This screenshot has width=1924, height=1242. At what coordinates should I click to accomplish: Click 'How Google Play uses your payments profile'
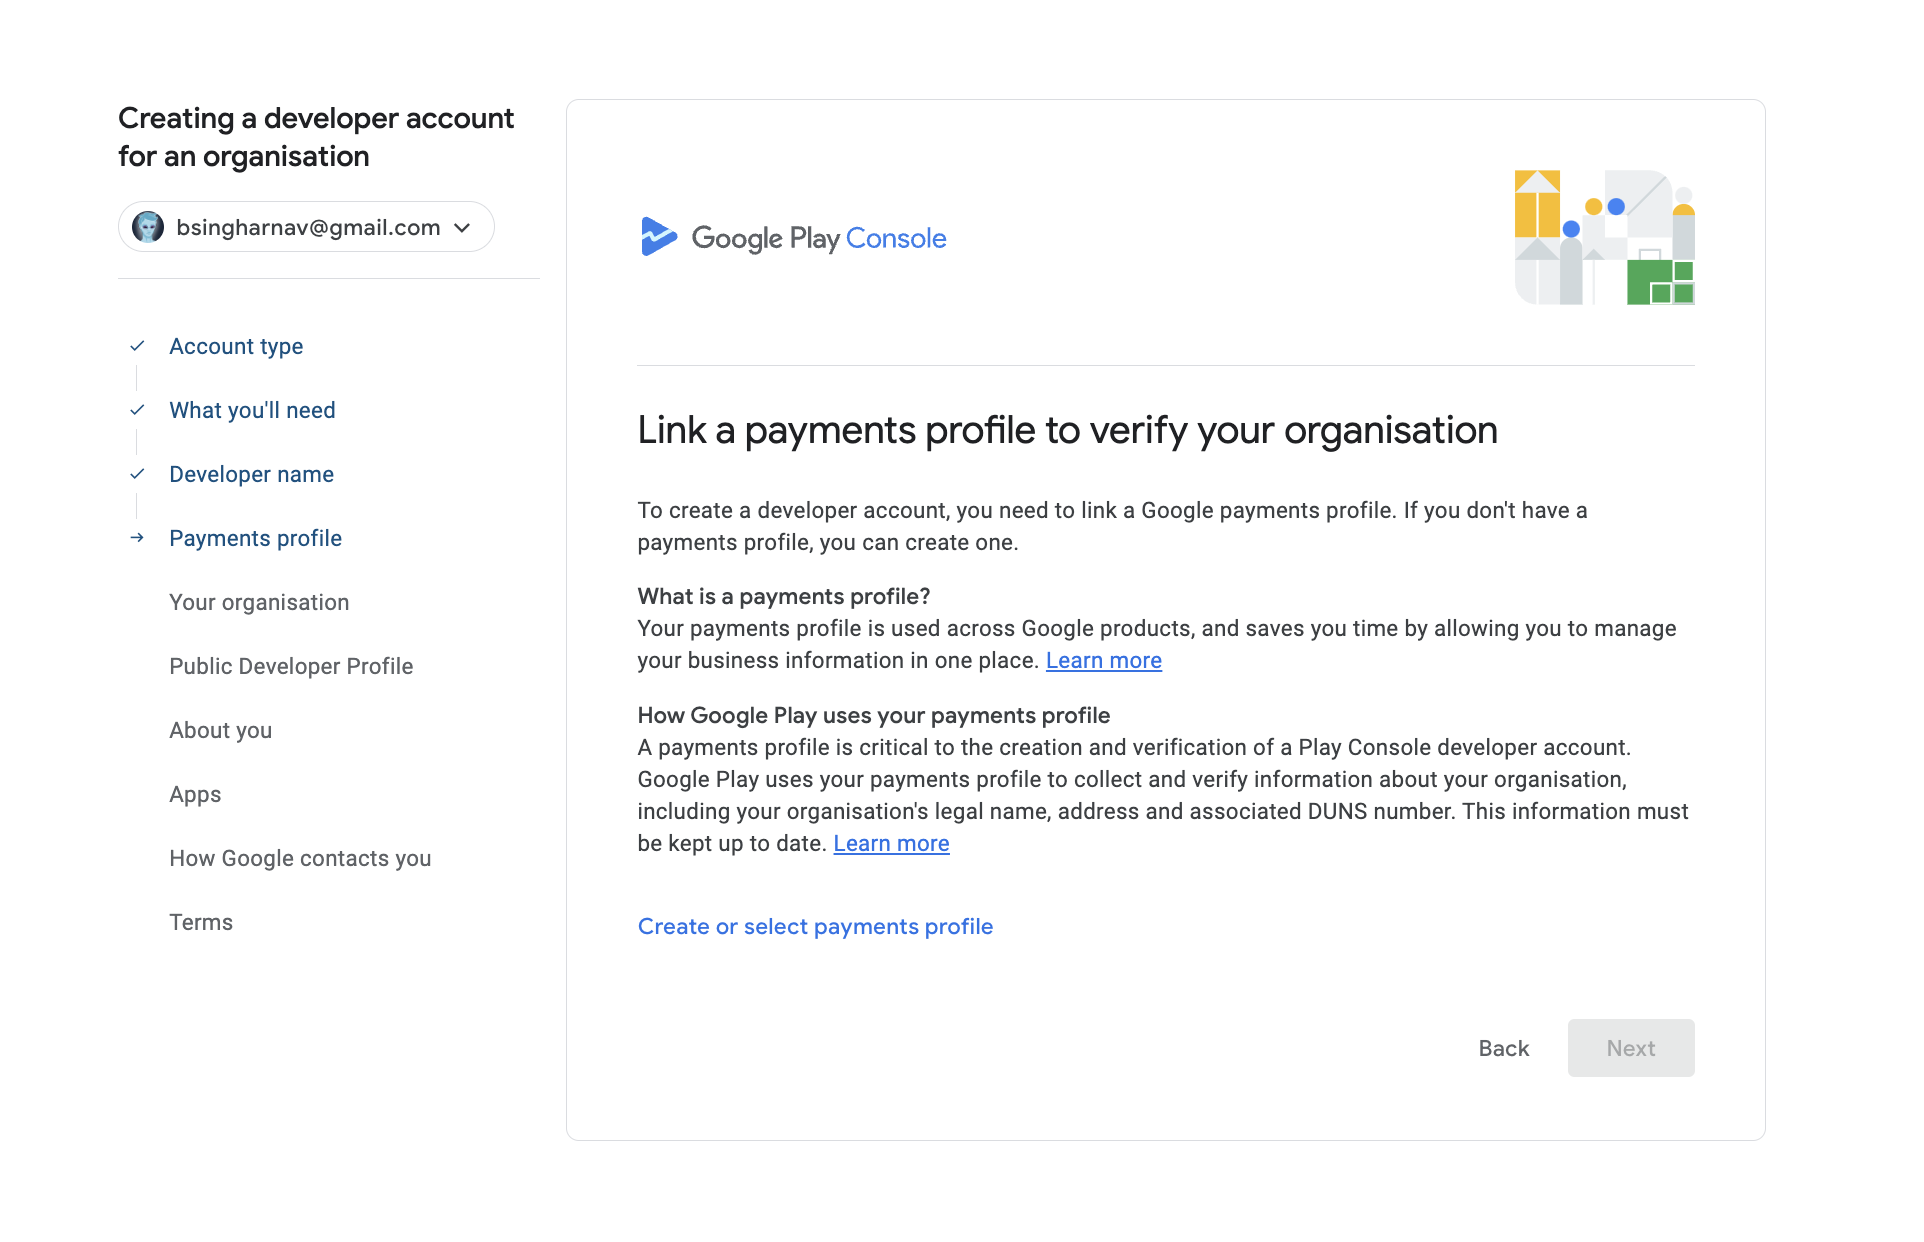(x=874, y=715)
